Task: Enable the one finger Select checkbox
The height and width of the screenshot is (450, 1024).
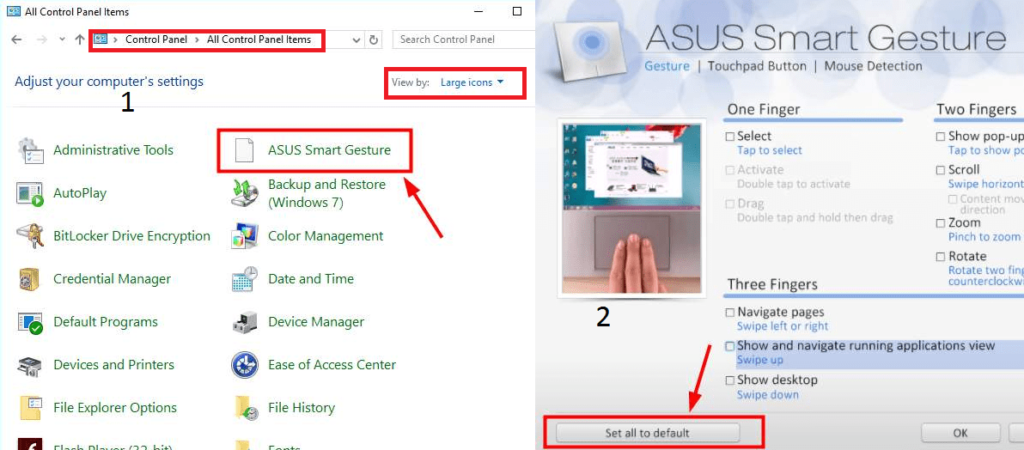Action: 730,137
